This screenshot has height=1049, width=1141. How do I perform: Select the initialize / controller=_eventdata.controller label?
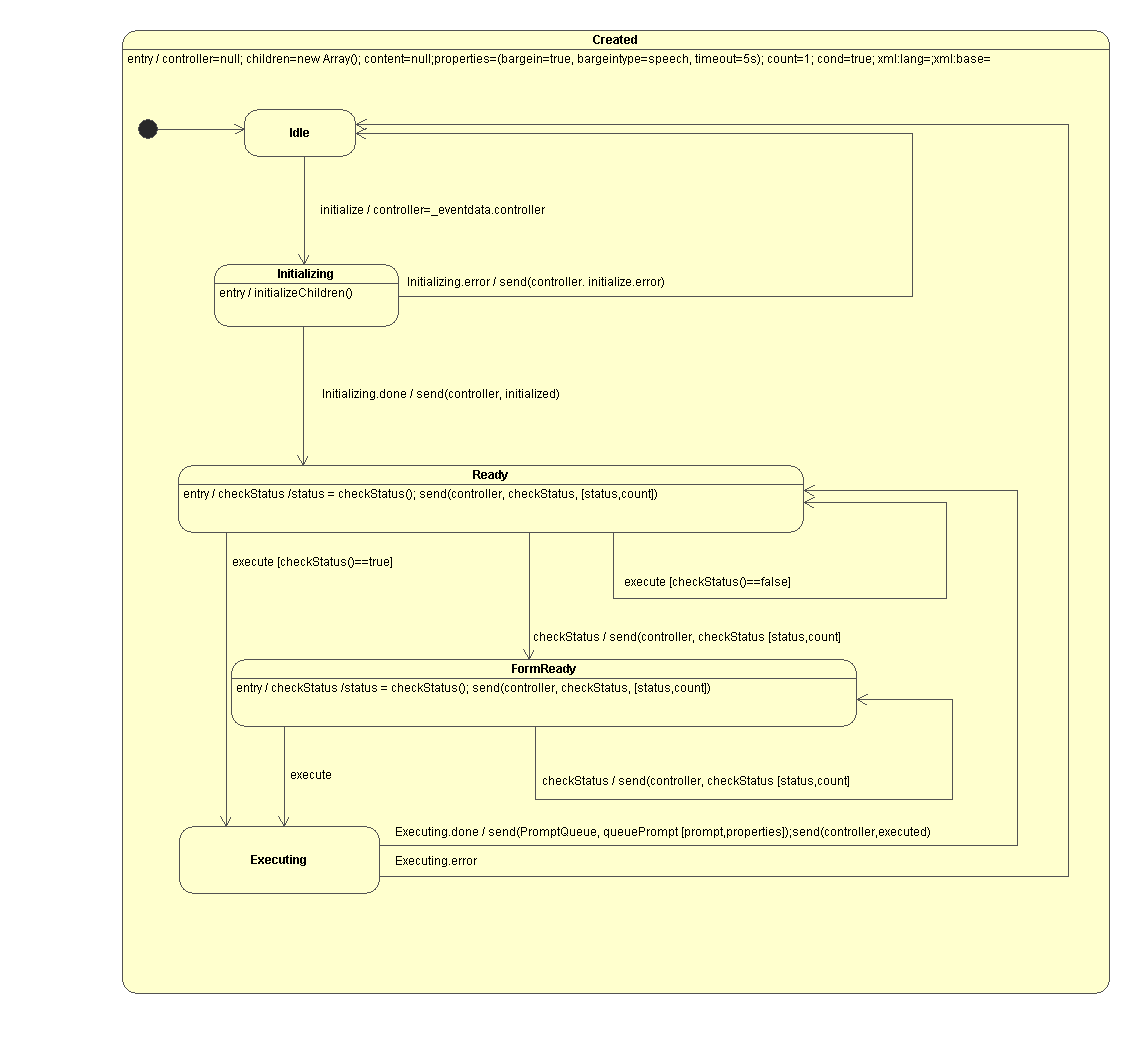pyautogui.click(x=432, y=210)
